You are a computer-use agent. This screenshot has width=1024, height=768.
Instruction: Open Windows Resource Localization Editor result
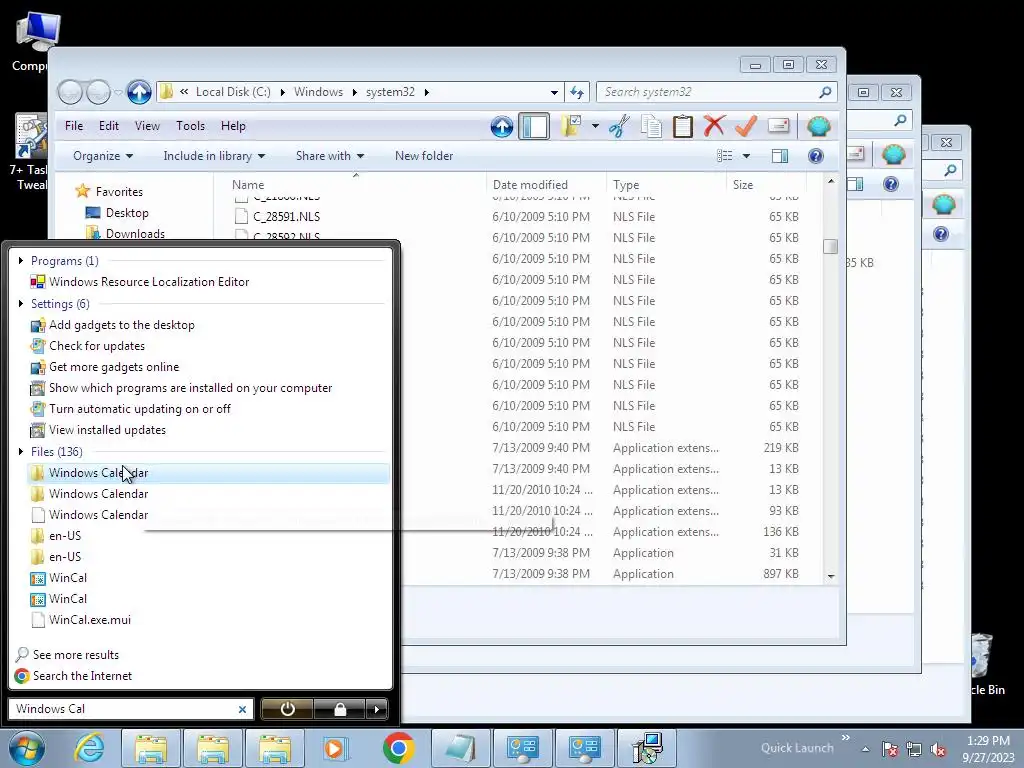click(x=149, y=282)
